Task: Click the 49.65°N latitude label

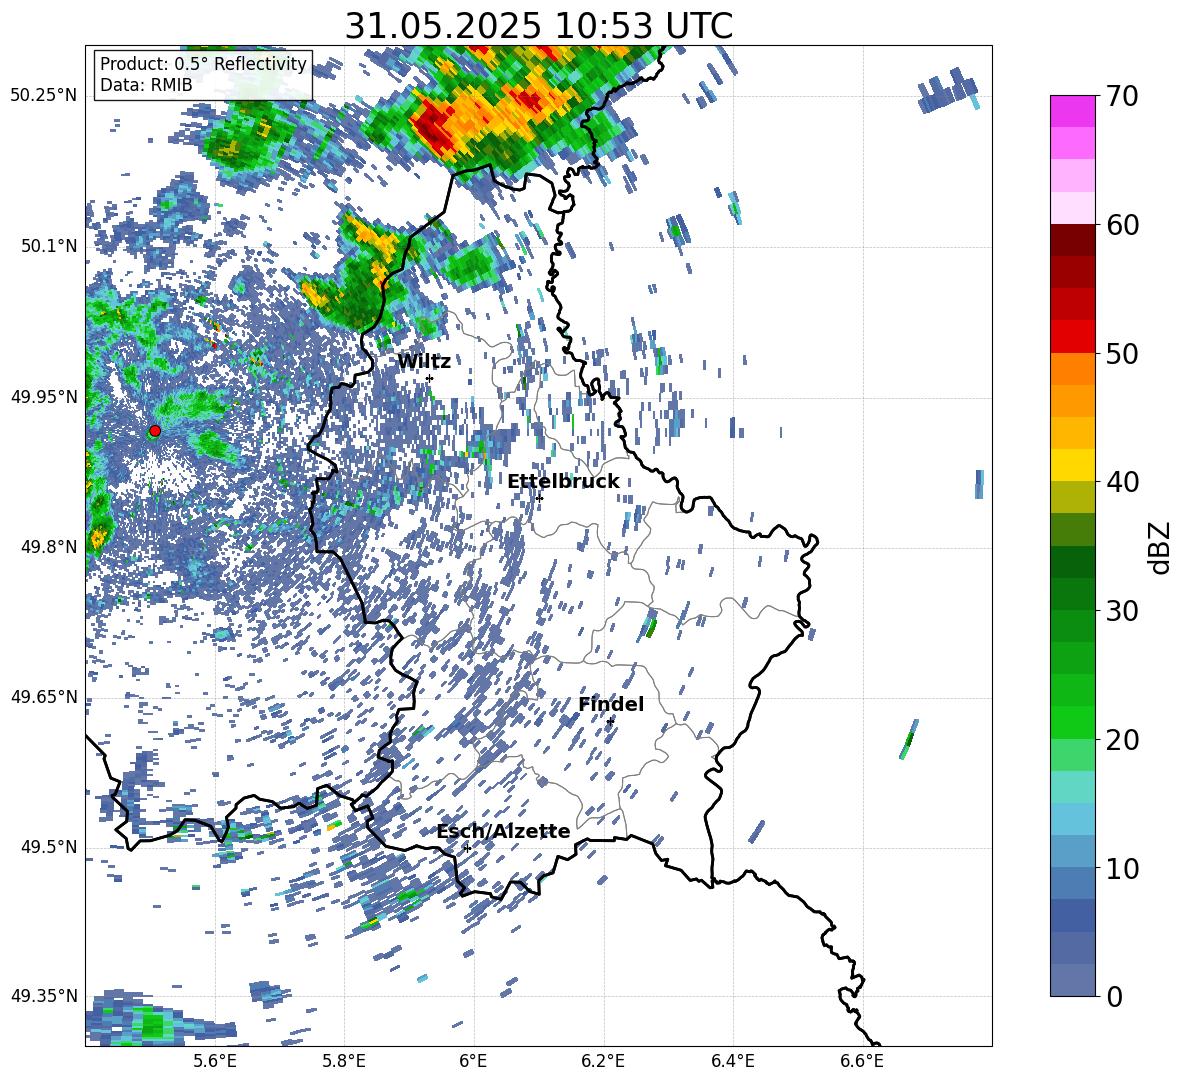Action: click(x=44, y=697)
